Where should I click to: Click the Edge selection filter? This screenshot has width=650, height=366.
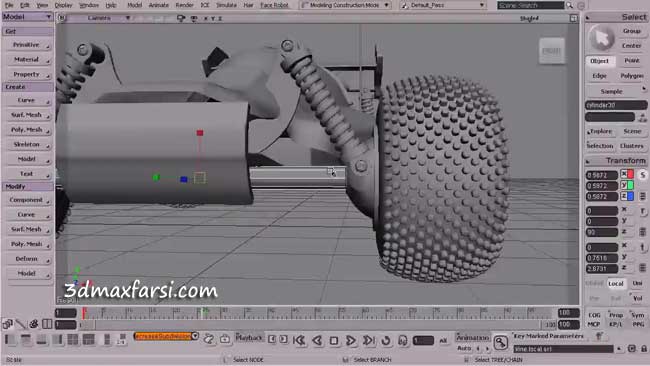[x=599, y=76]
